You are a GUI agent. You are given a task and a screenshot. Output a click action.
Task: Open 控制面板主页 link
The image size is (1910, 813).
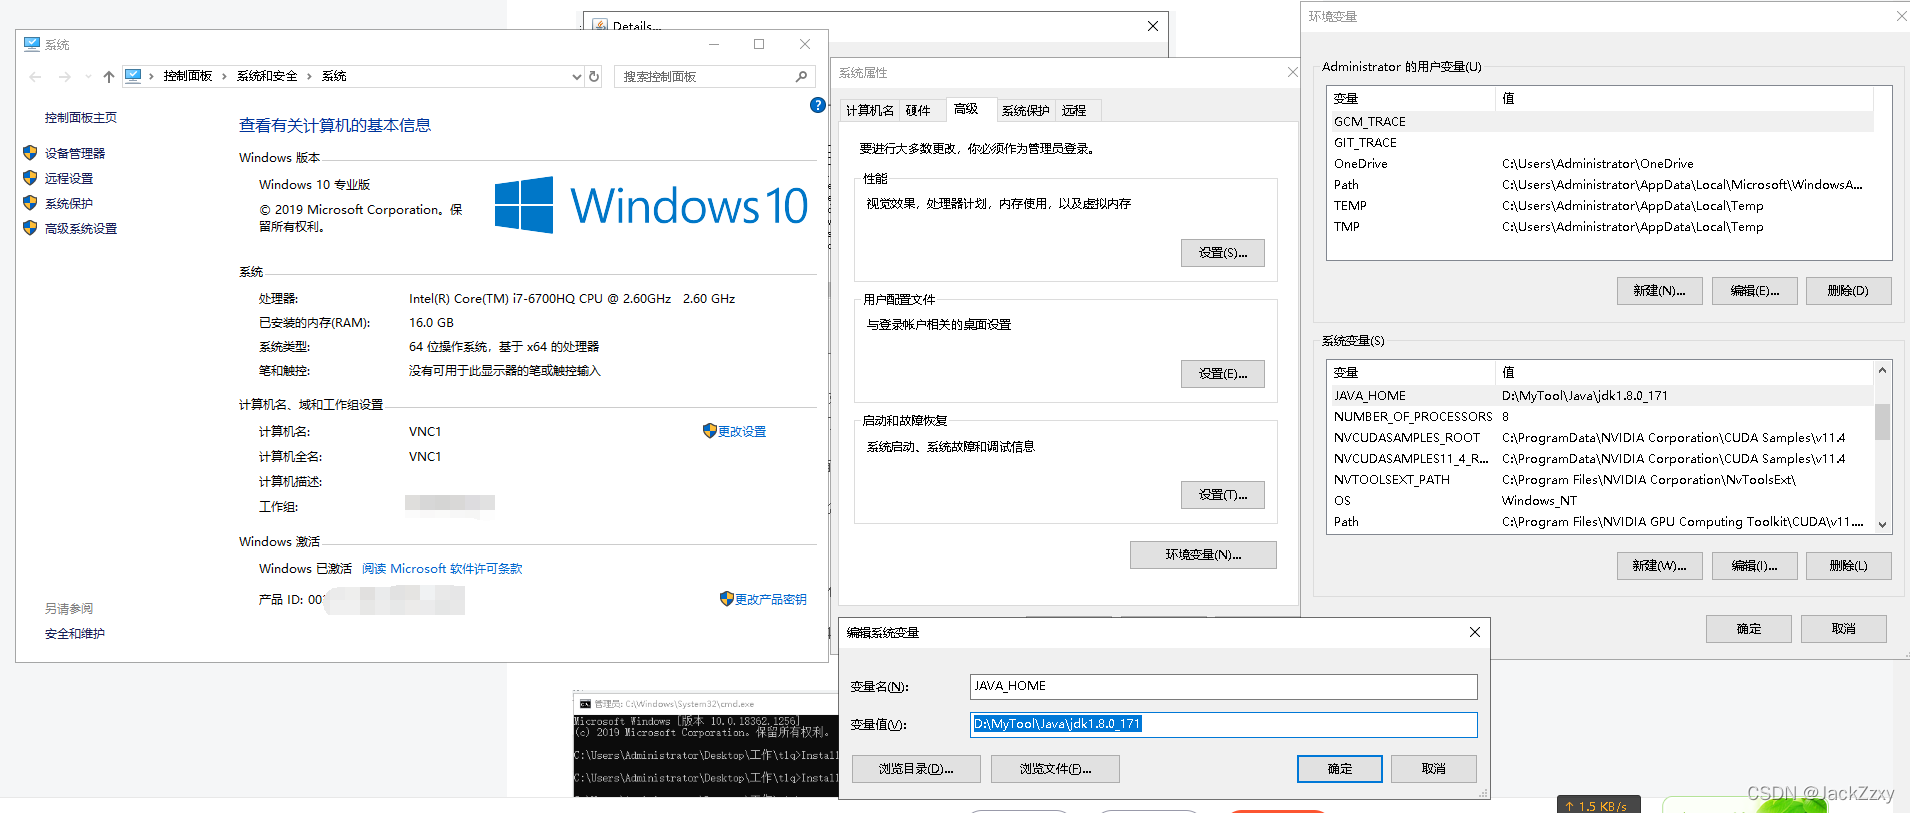(x=81, y=118)
